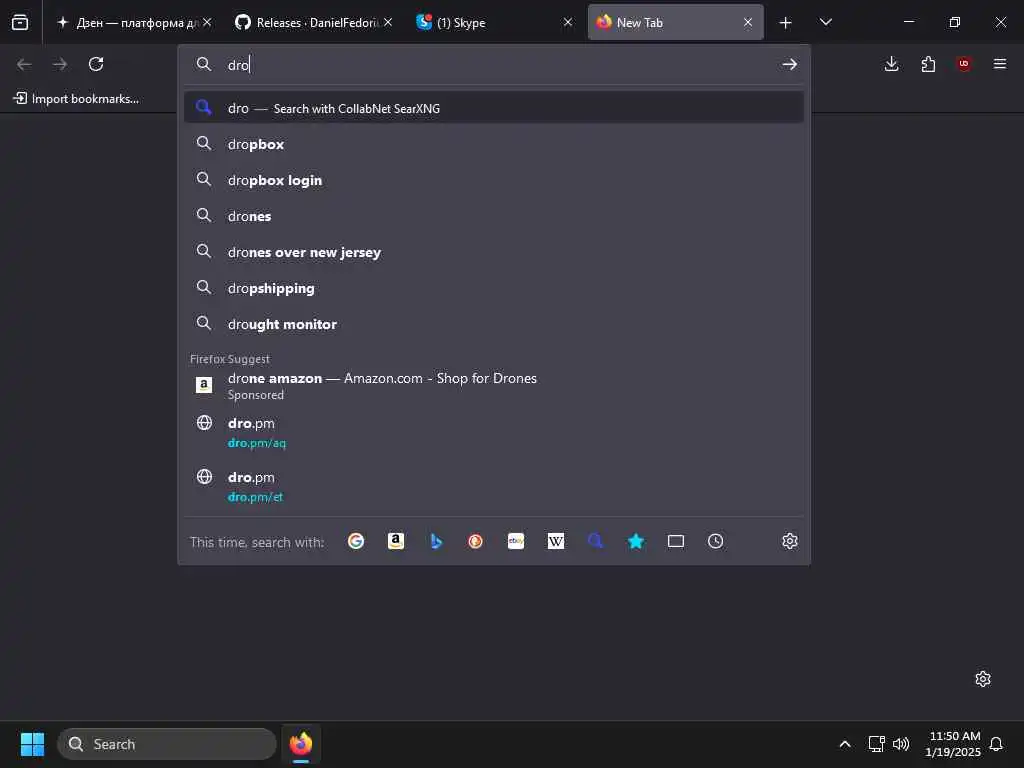Search this time with eBay
This screenshot has height=768, width=1024.
(516, 541)
